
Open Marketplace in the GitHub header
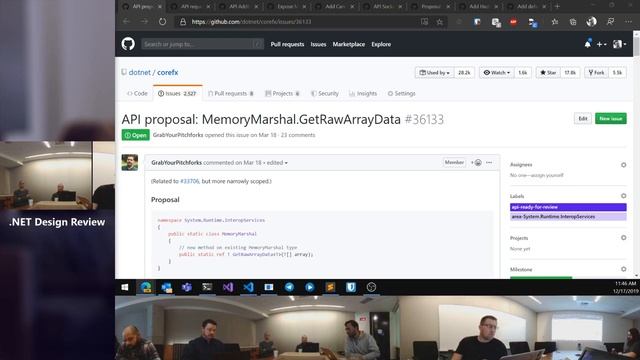pos(349,44)
